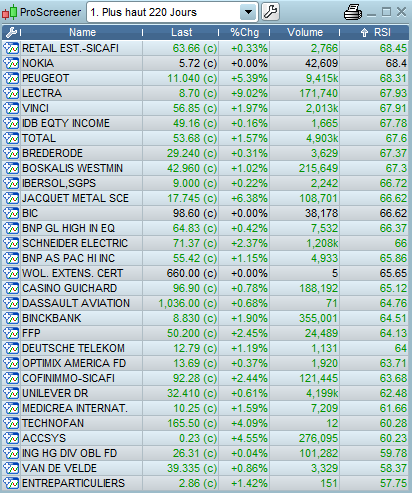Open chart icon for NOKIA

point(11,63)
